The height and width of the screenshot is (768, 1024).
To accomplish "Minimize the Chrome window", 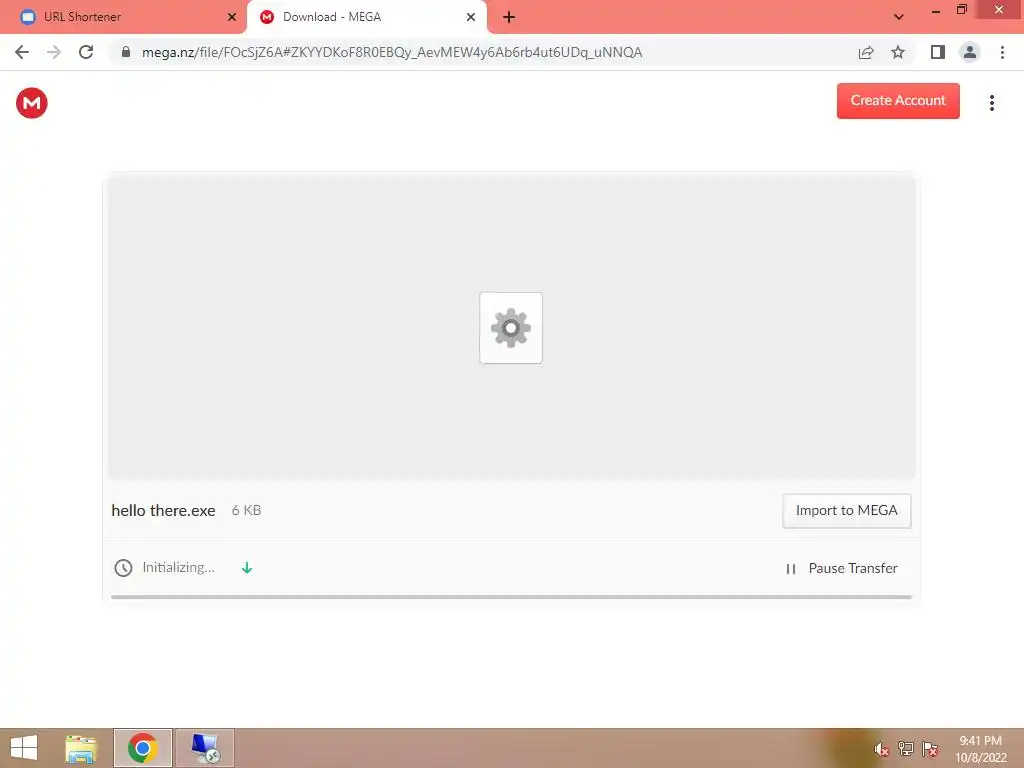I will click(x=936, y=10).
